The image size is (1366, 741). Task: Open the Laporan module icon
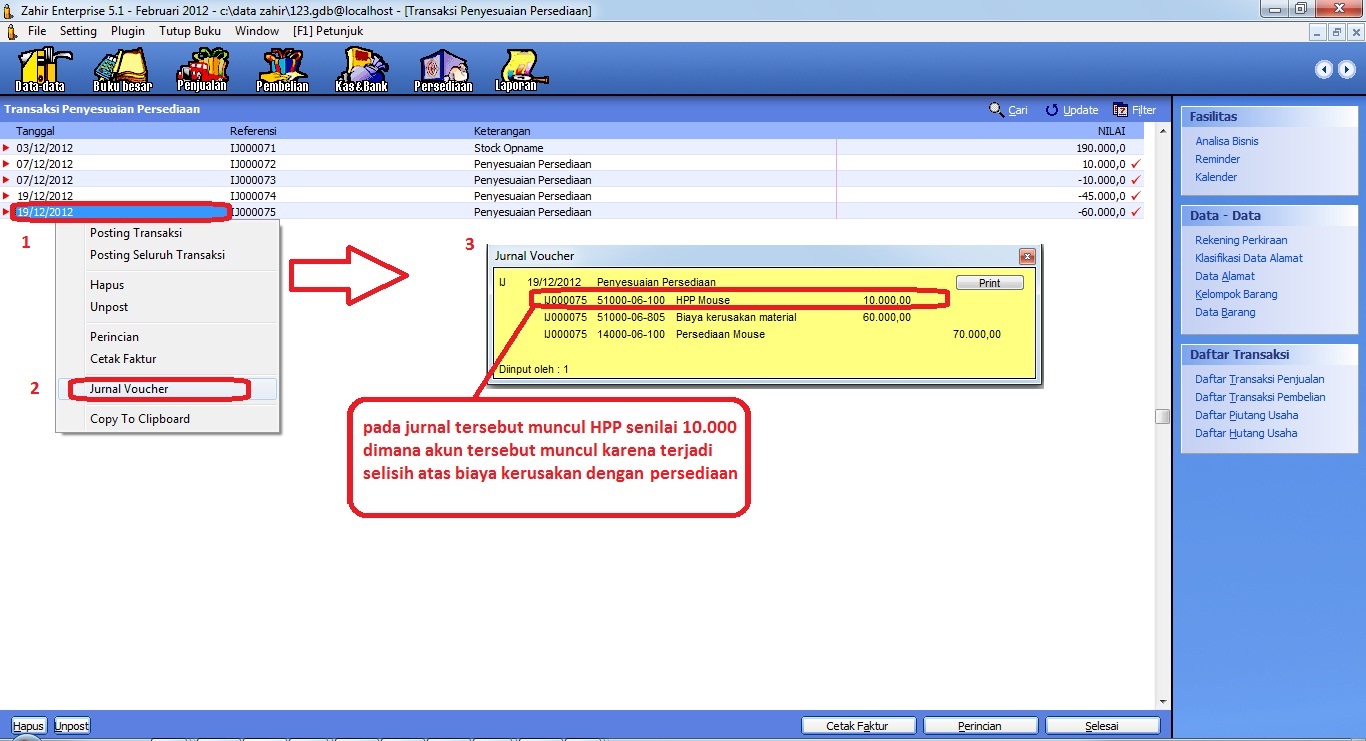[516, 69]
